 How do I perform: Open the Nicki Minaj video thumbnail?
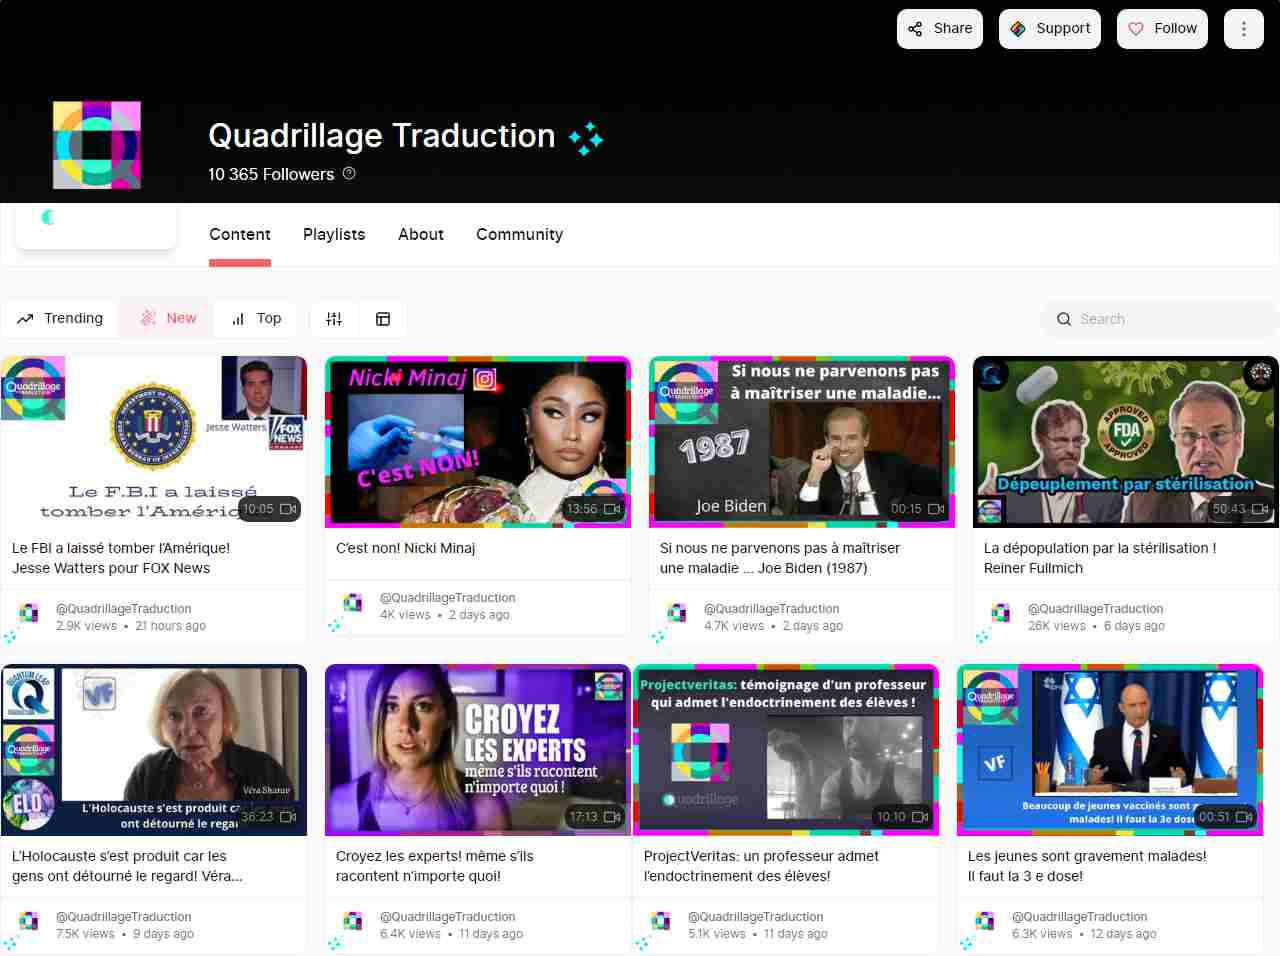pyautogui.click(x=478, y=441)
